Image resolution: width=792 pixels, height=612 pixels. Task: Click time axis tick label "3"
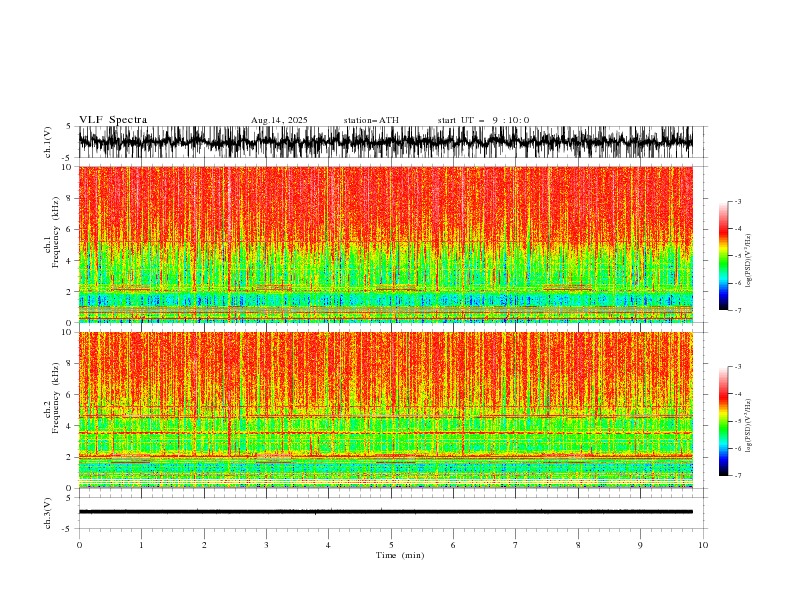pos(266,545)
